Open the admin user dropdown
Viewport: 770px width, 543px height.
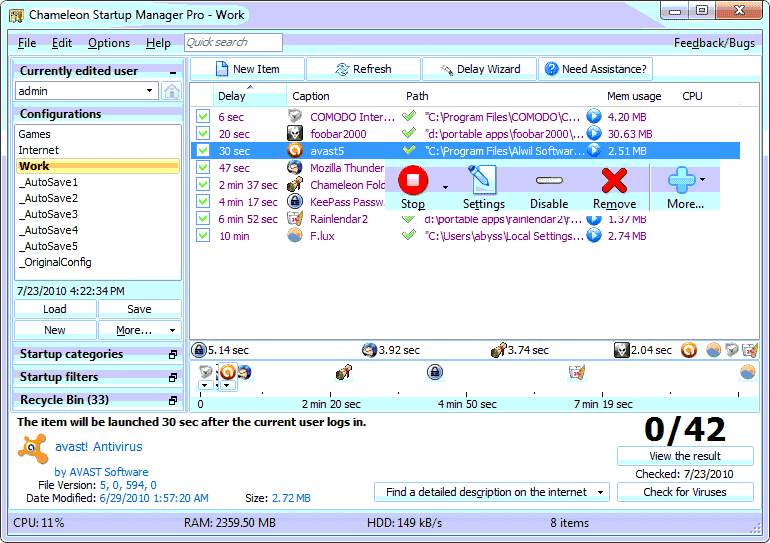[149, 91]
